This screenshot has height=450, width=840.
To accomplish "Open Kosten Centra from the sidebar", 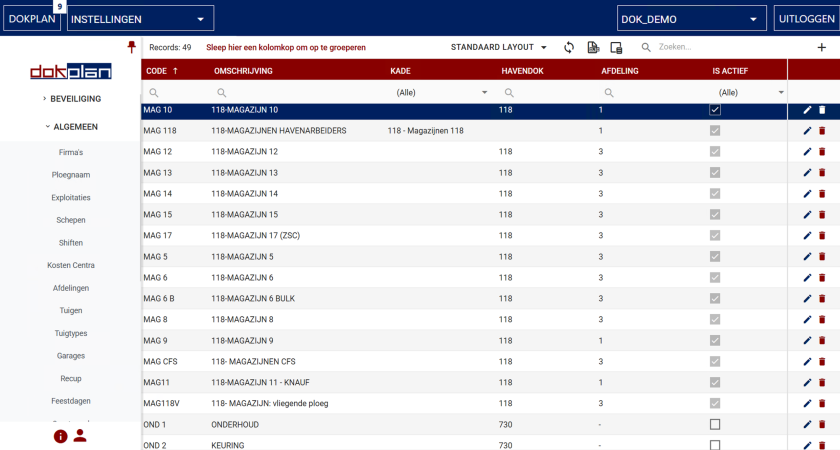I will (70, 265).
